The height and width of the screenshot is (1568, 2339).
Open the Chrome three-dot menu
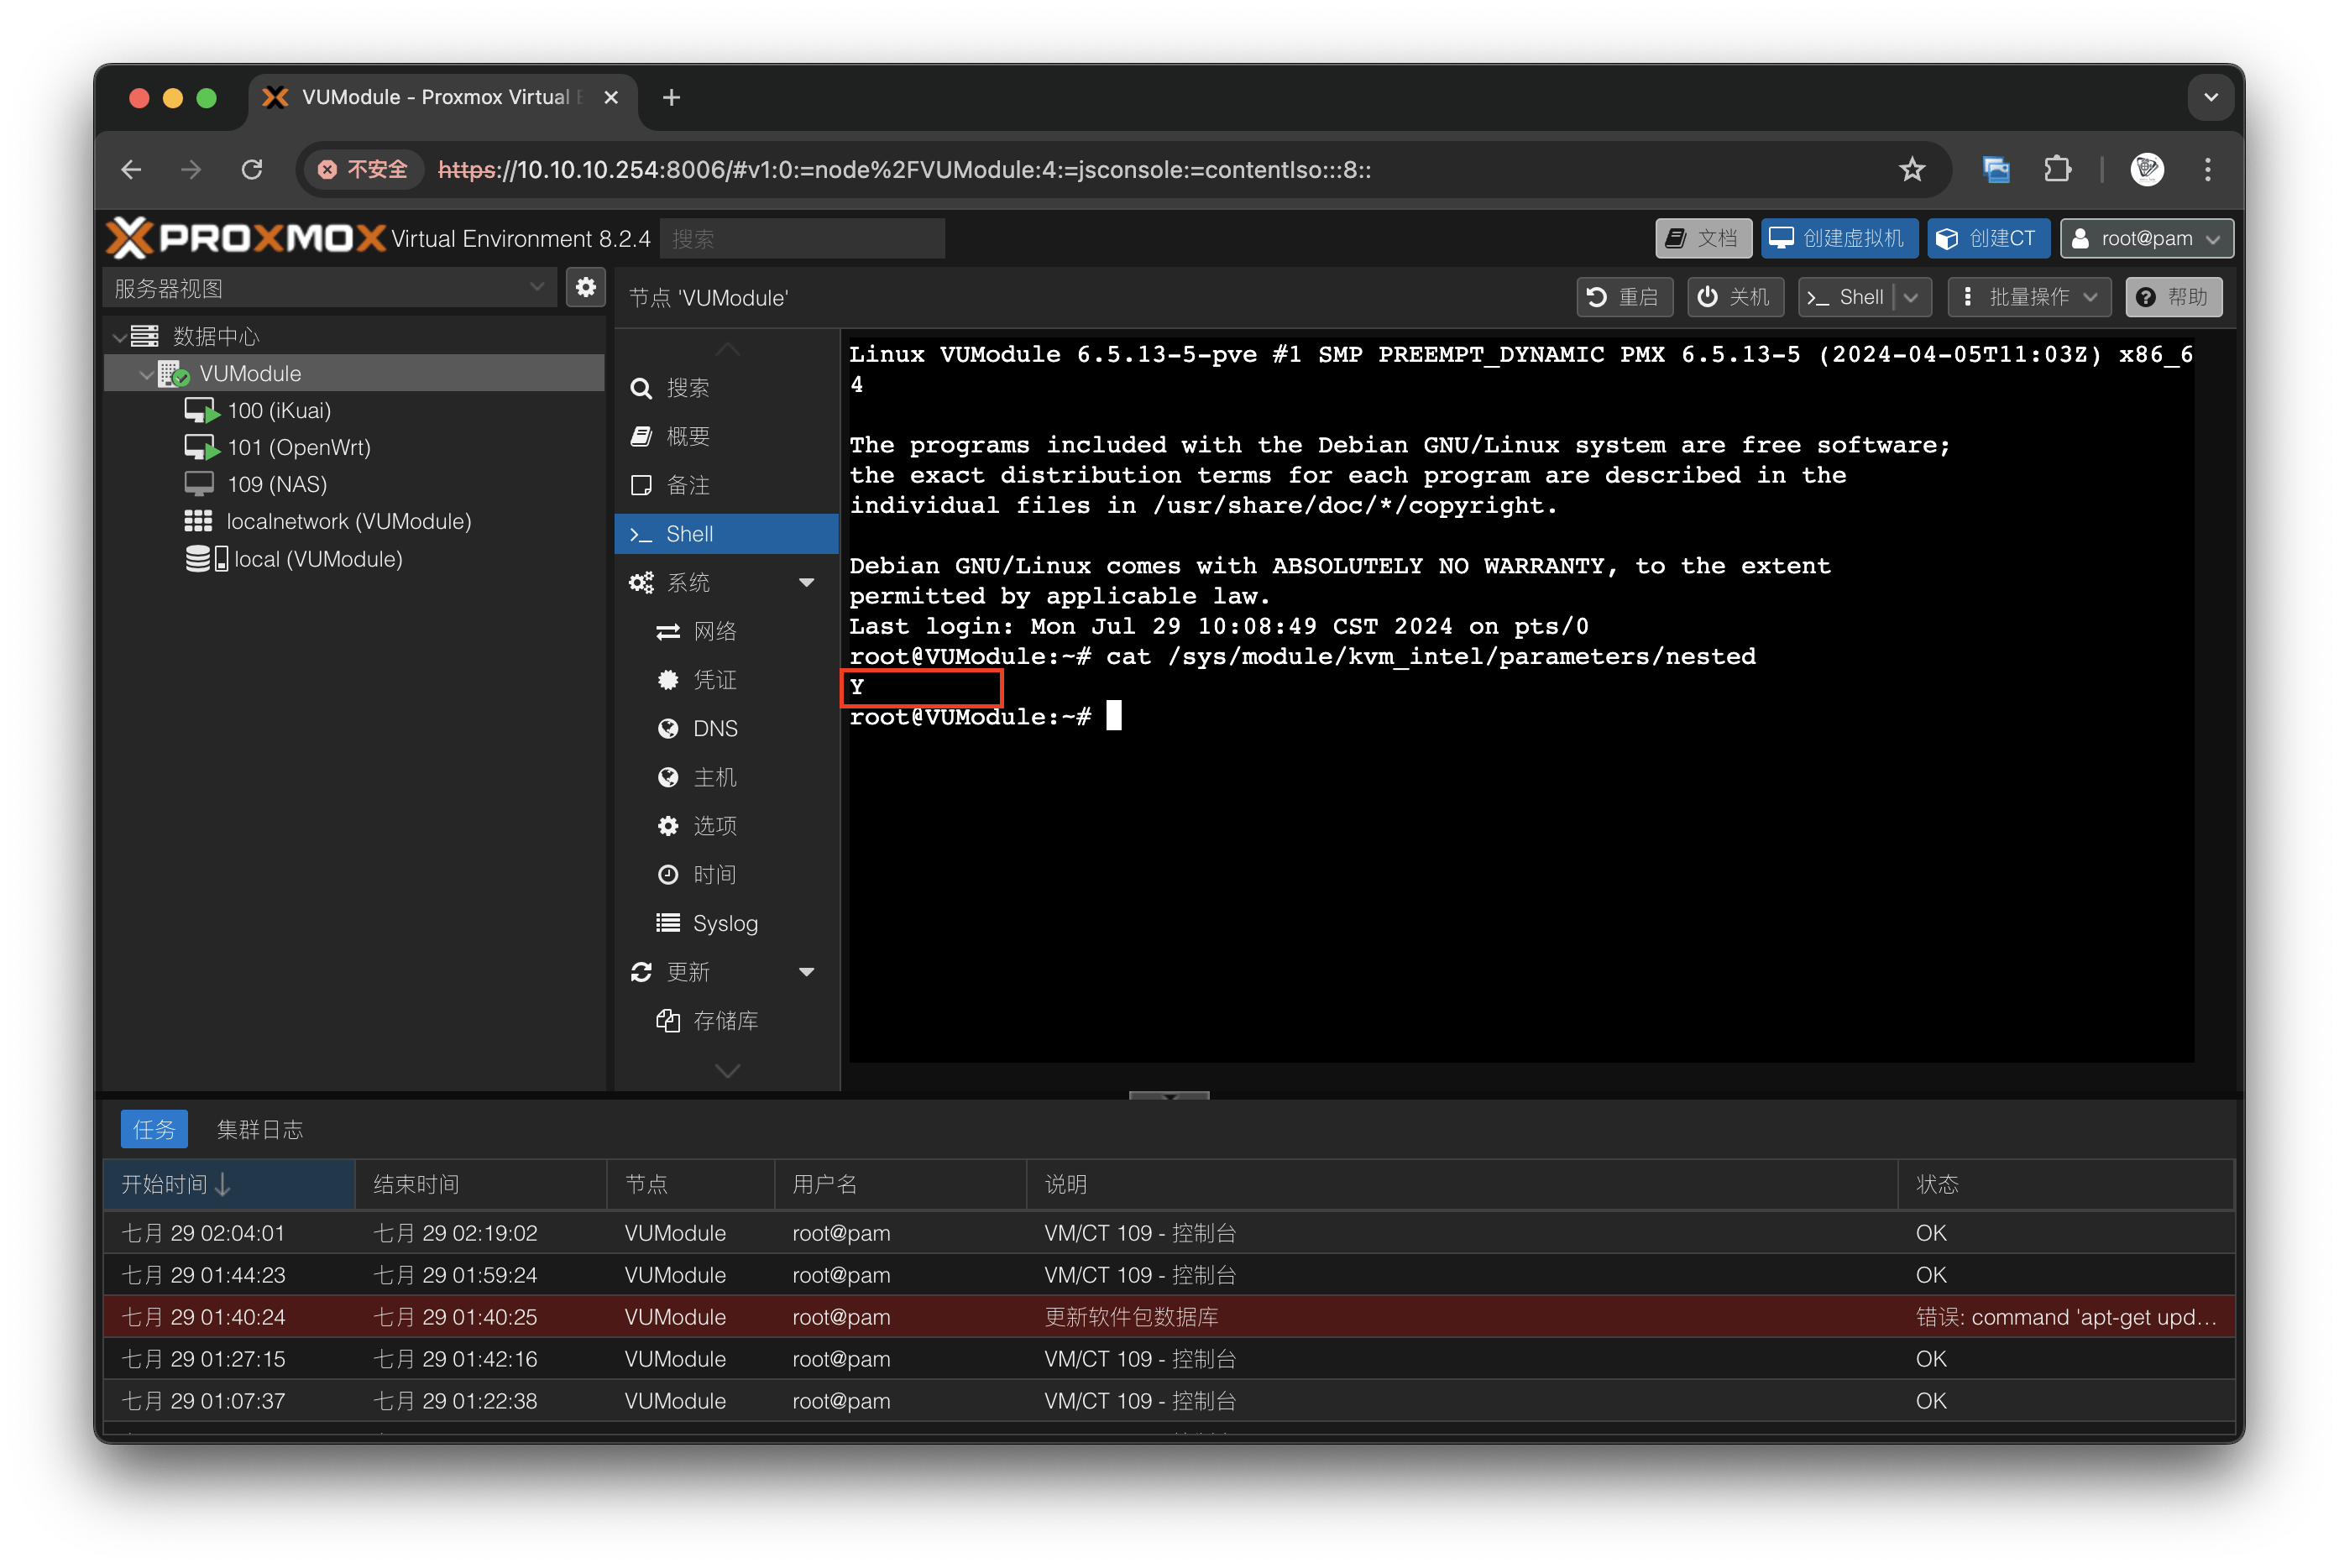click(x=2207, y=170)
